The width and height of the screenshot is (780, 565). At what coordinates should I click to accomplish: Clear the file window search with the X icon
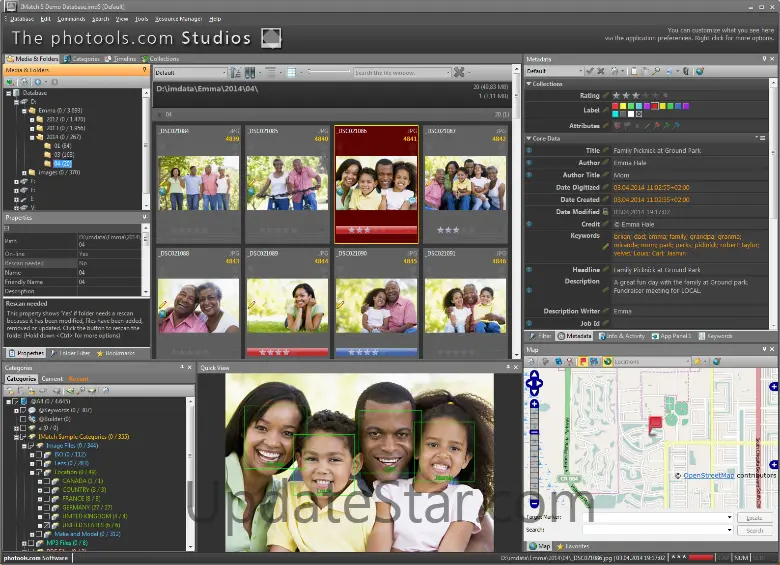pyautogui.click(x=458, y=73)
